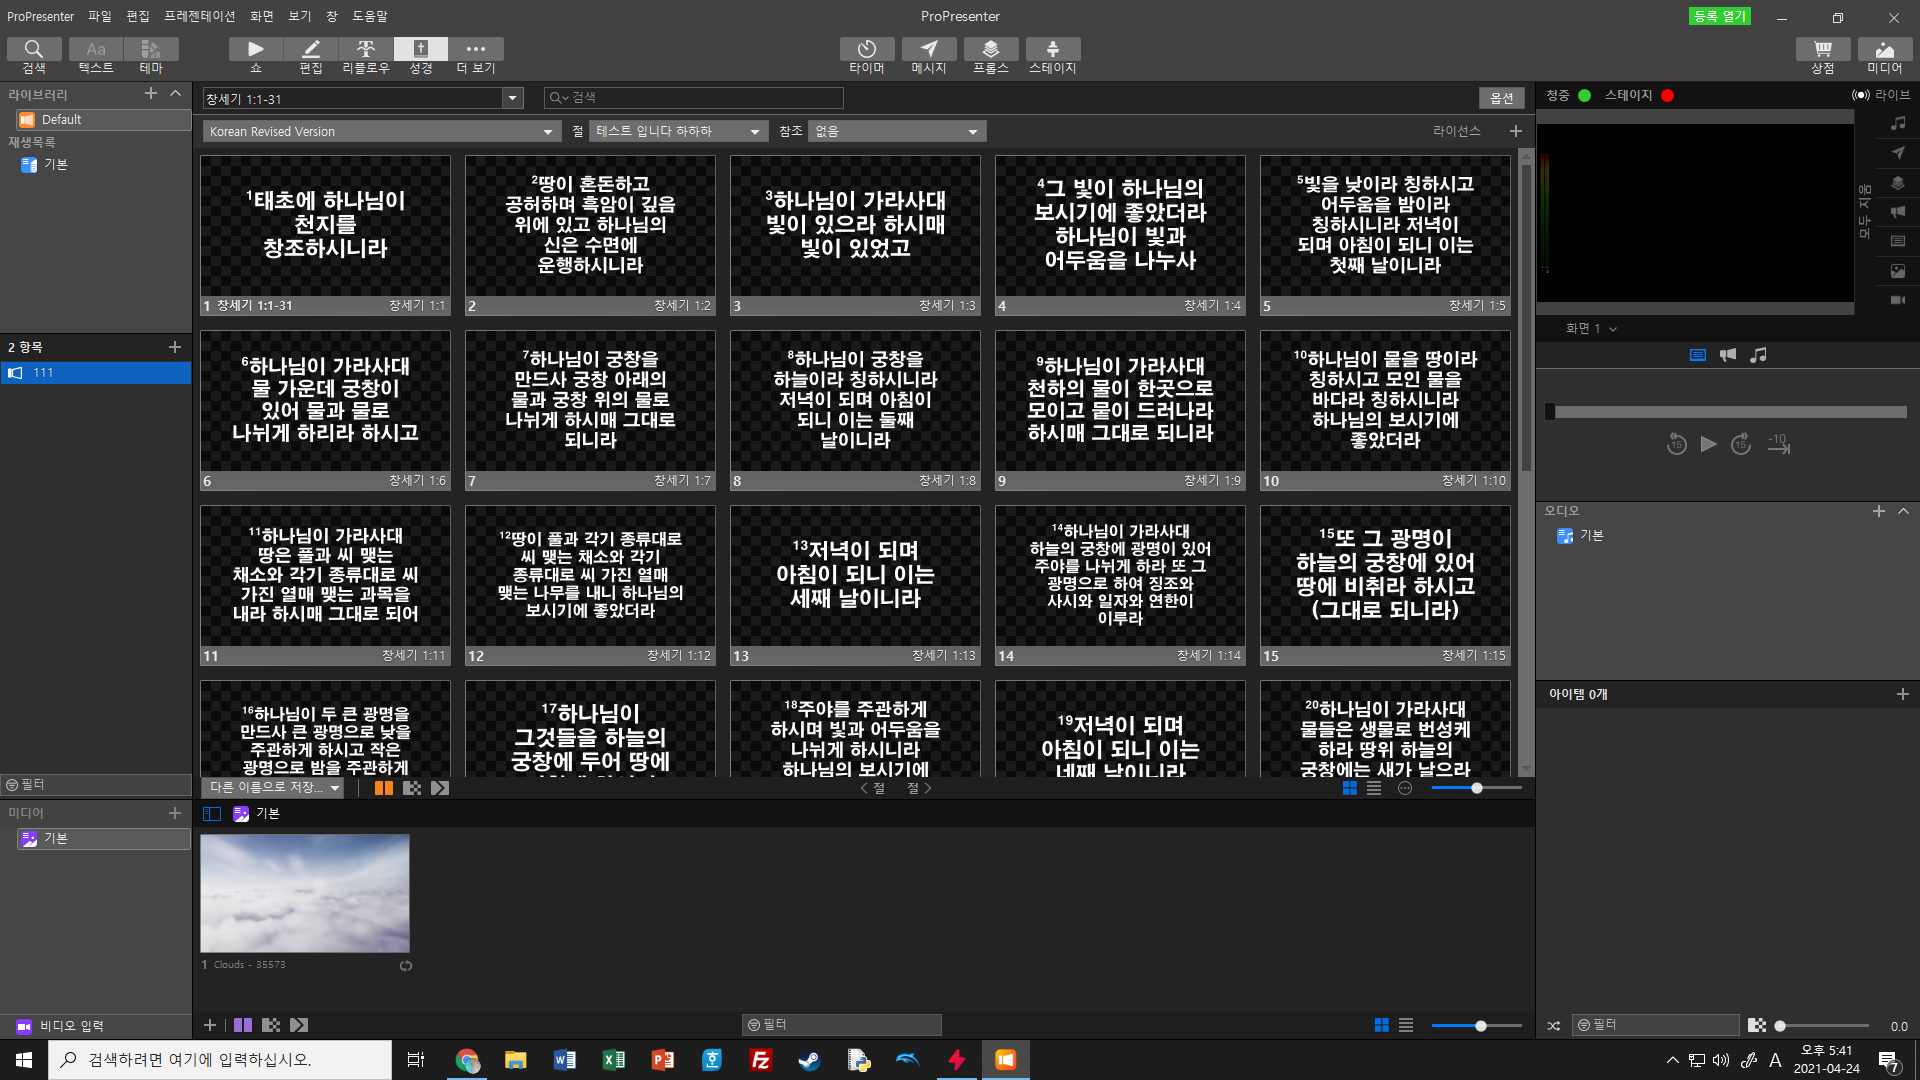
Task: Open the 상점 store cart icon
Action: [1822, 55]
